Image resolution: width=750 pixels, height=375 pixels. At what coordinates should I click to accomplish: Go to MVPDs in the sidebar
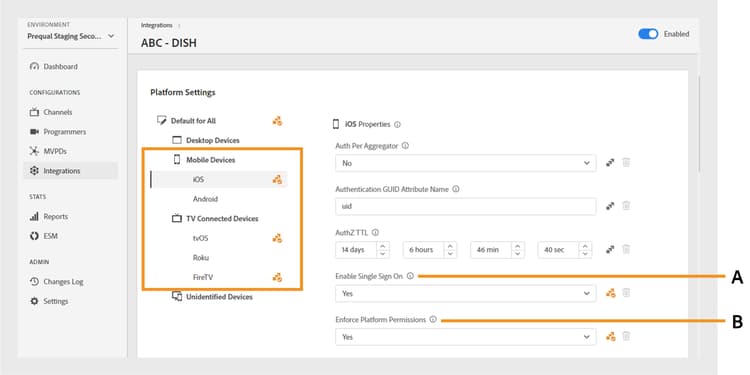click(x=55, y=151)
